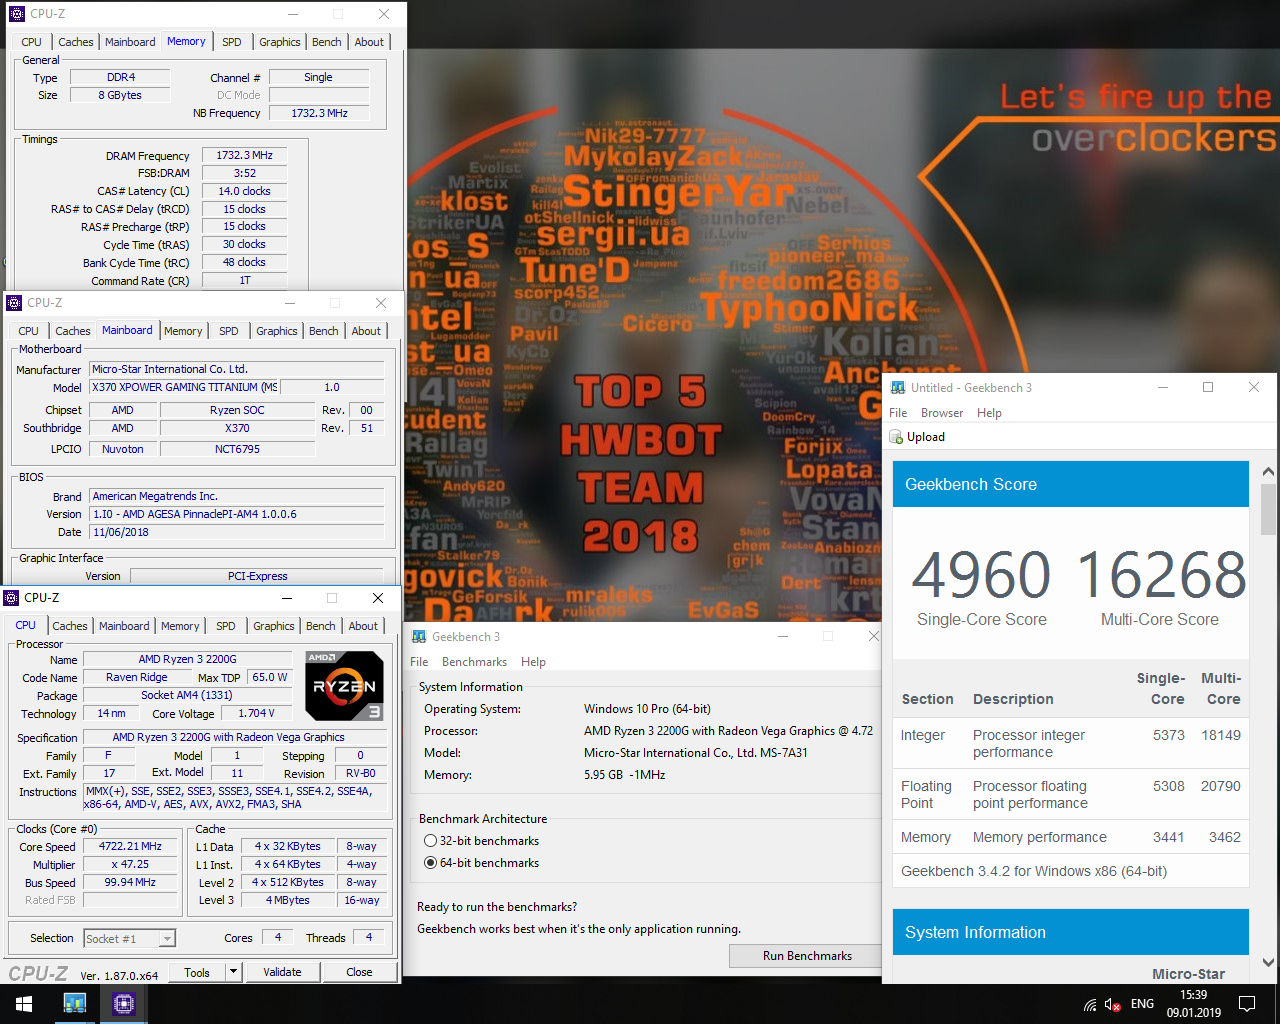
Task: Click the CPU-Z Memory window title icon
Action: pyautogui.click(x=17, y=14)
